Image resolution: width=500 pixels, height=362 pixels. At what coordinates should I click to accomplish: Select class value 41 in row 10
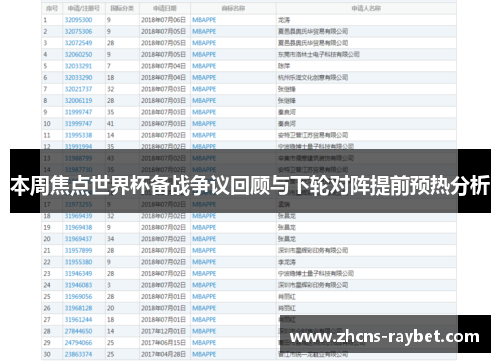(110, 124)
